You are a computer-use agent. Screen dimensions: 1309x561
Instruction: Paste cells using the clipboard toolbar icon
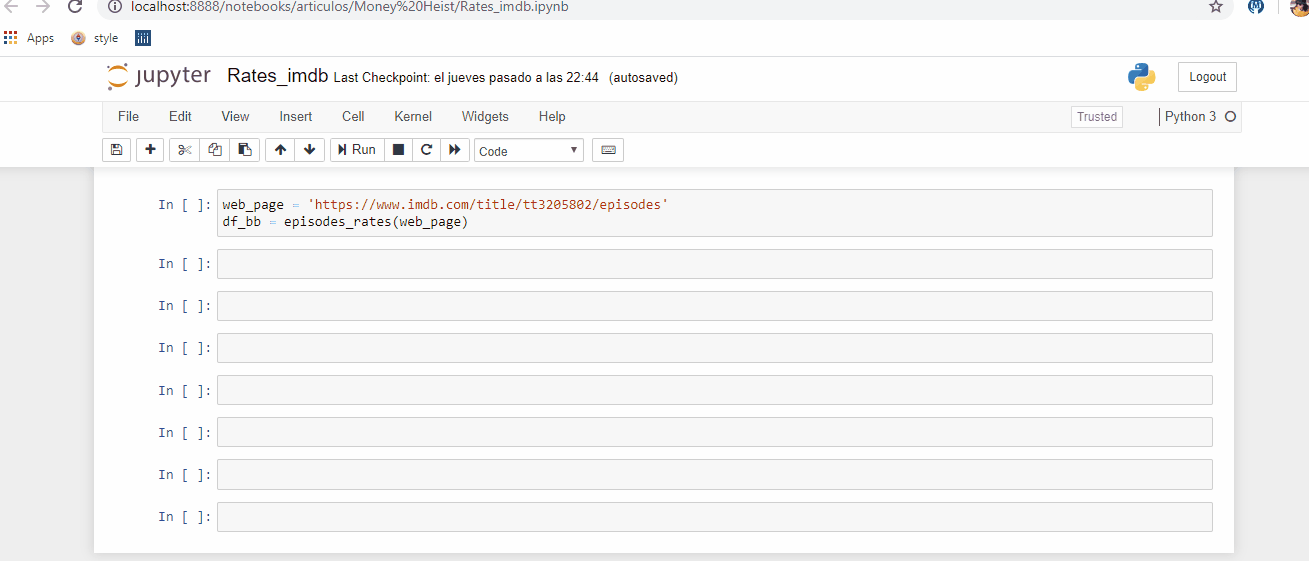pyautogui.click(x=244, y=150)
